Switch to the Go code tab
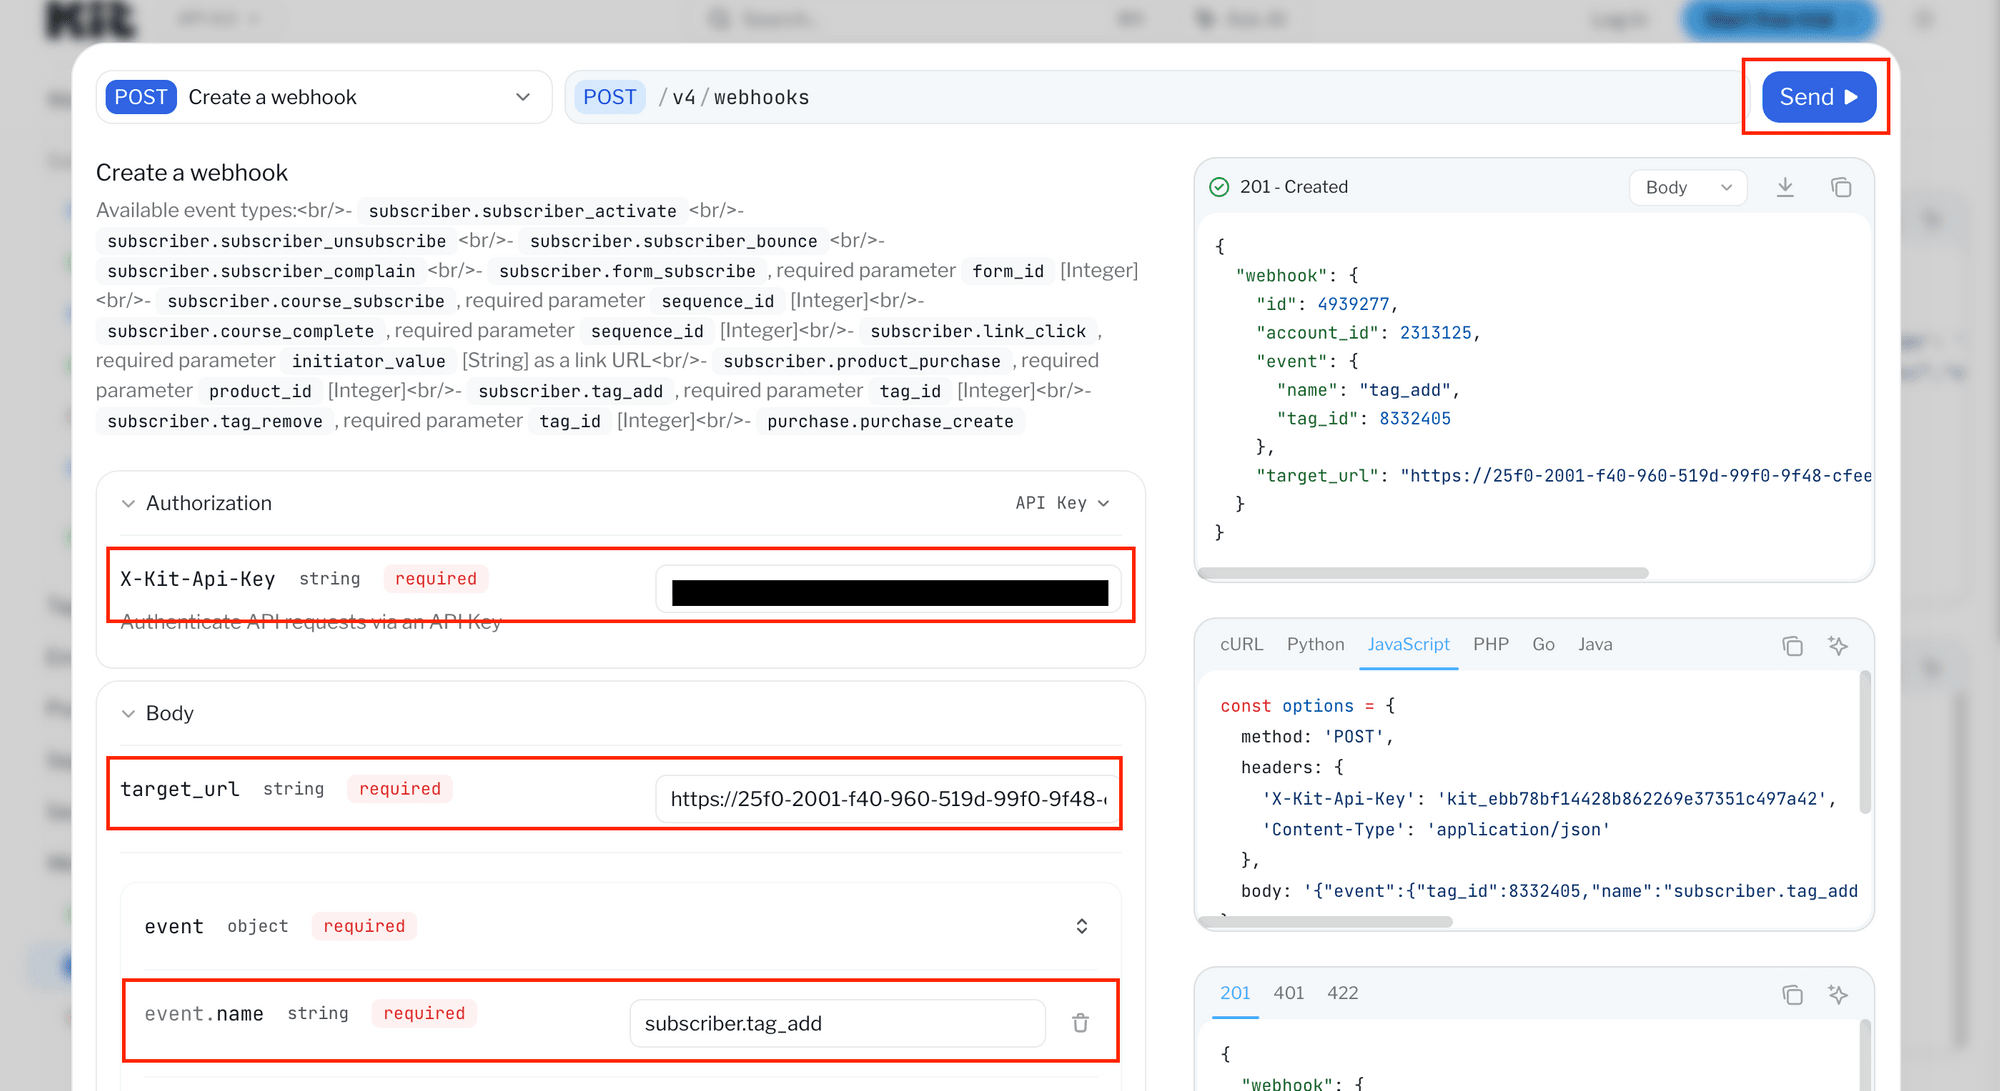 pyautogui.click(x=1543, y=645)
